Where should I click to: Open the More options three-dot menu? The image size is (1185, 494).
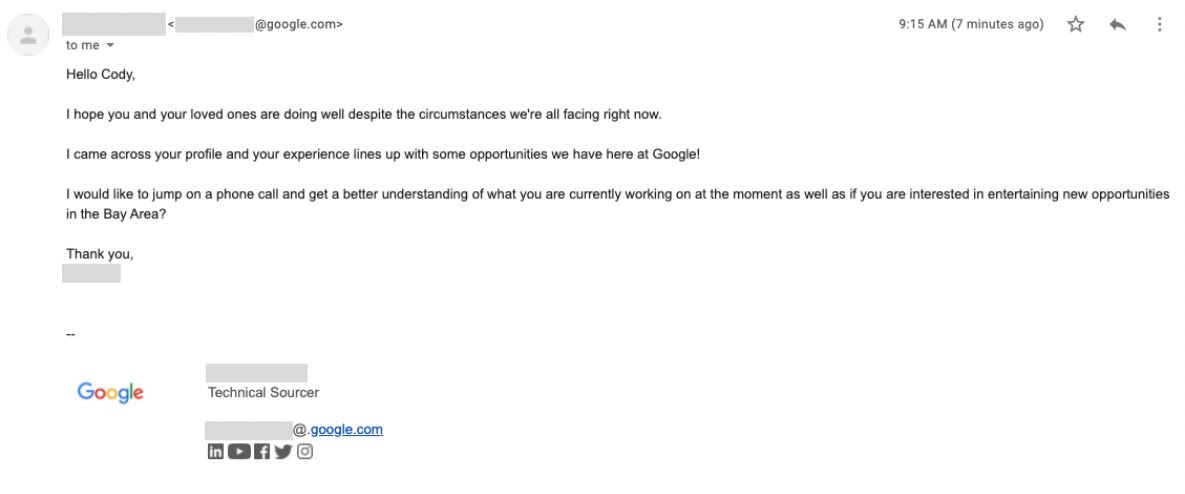(x=1160, y=25)
